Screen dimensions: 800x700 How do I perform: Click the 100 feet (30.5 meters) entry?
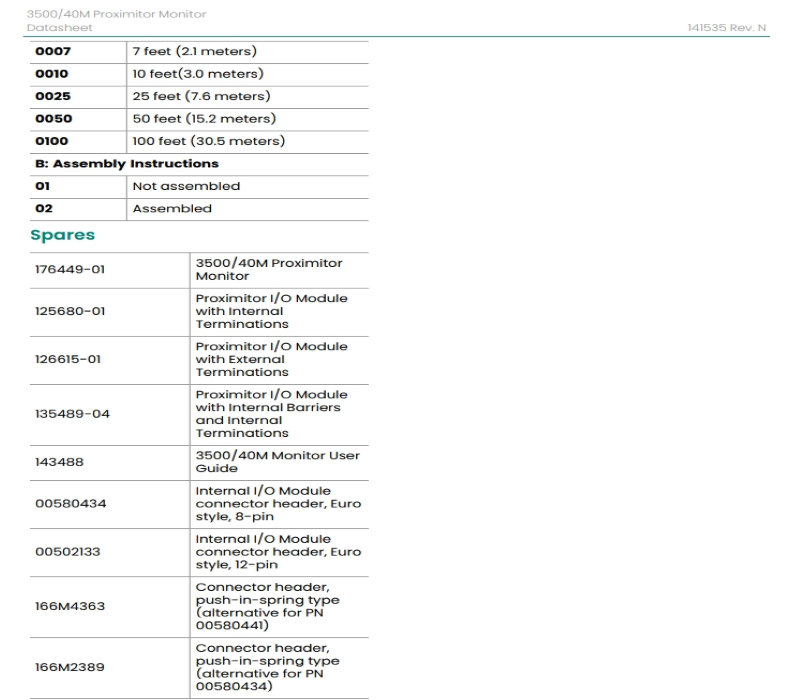[x=204, y=141]
